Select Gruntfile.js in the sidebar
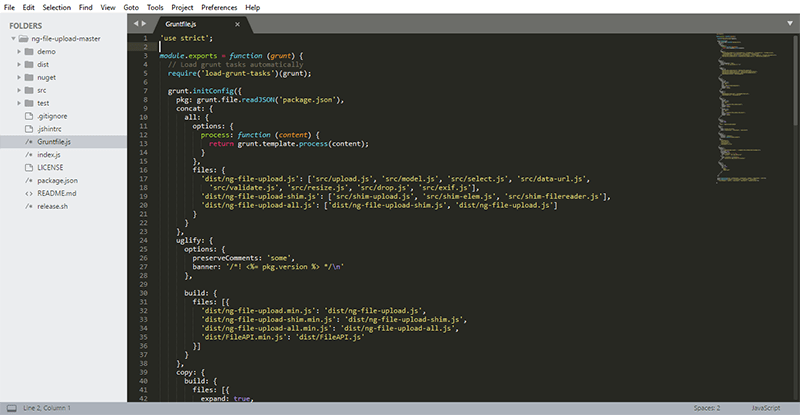This screenshot has width=800, height=415. 54,142
